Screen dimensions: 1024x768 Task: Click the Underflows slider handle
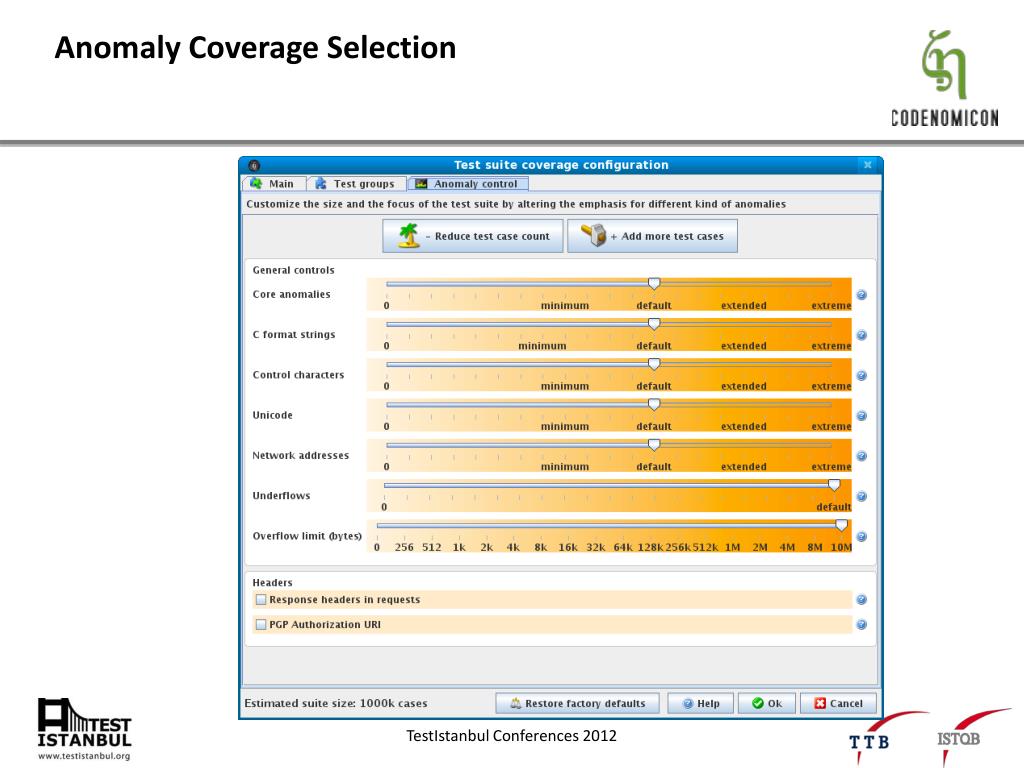click(x=834, y=485)
